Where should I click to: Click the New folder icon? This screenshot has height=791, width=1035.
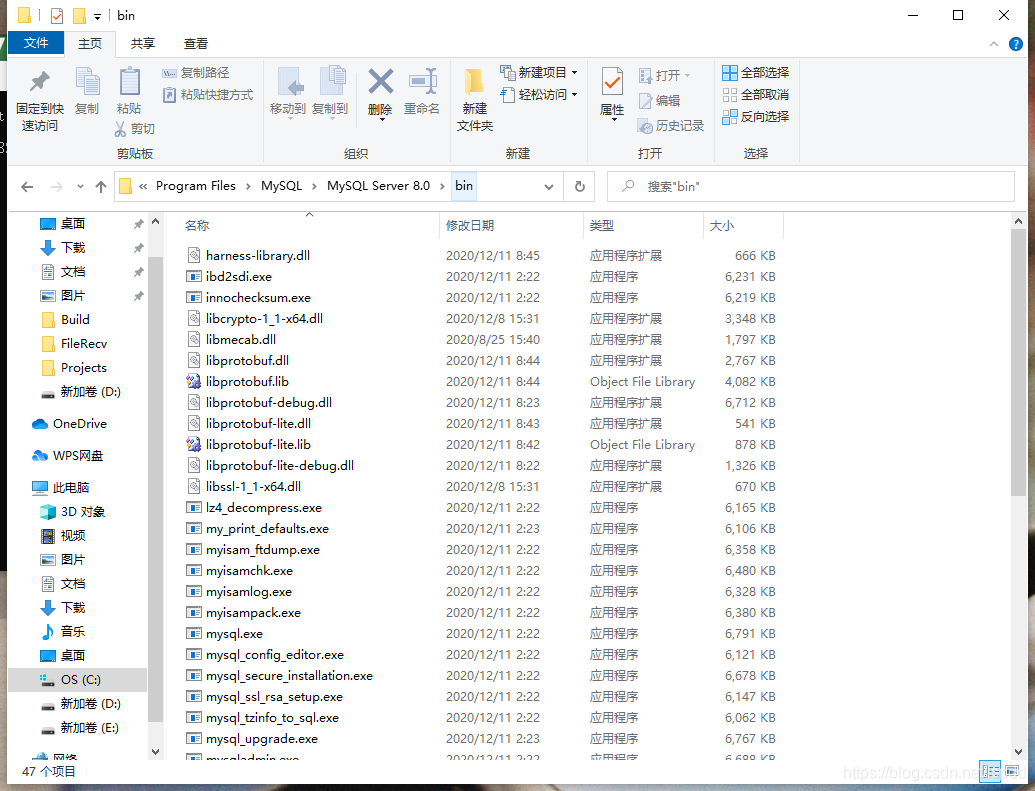point(473,82)
